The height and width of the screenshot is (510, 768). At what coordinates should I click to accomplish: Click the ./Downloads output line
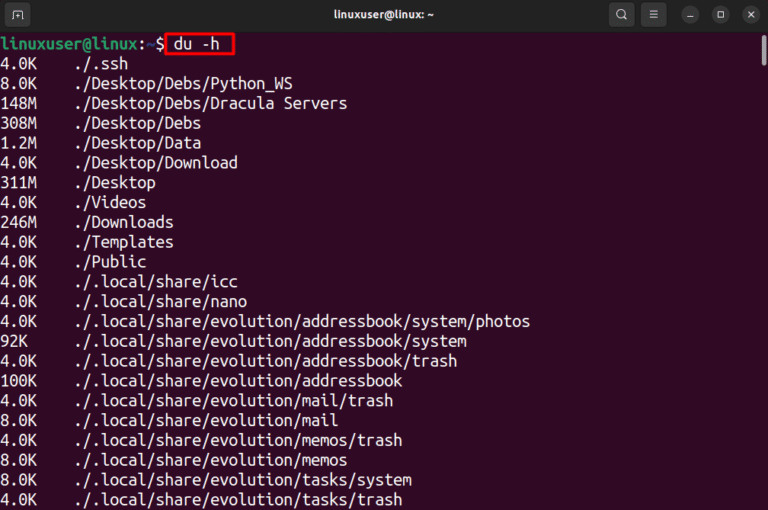(x=87, y=222)
